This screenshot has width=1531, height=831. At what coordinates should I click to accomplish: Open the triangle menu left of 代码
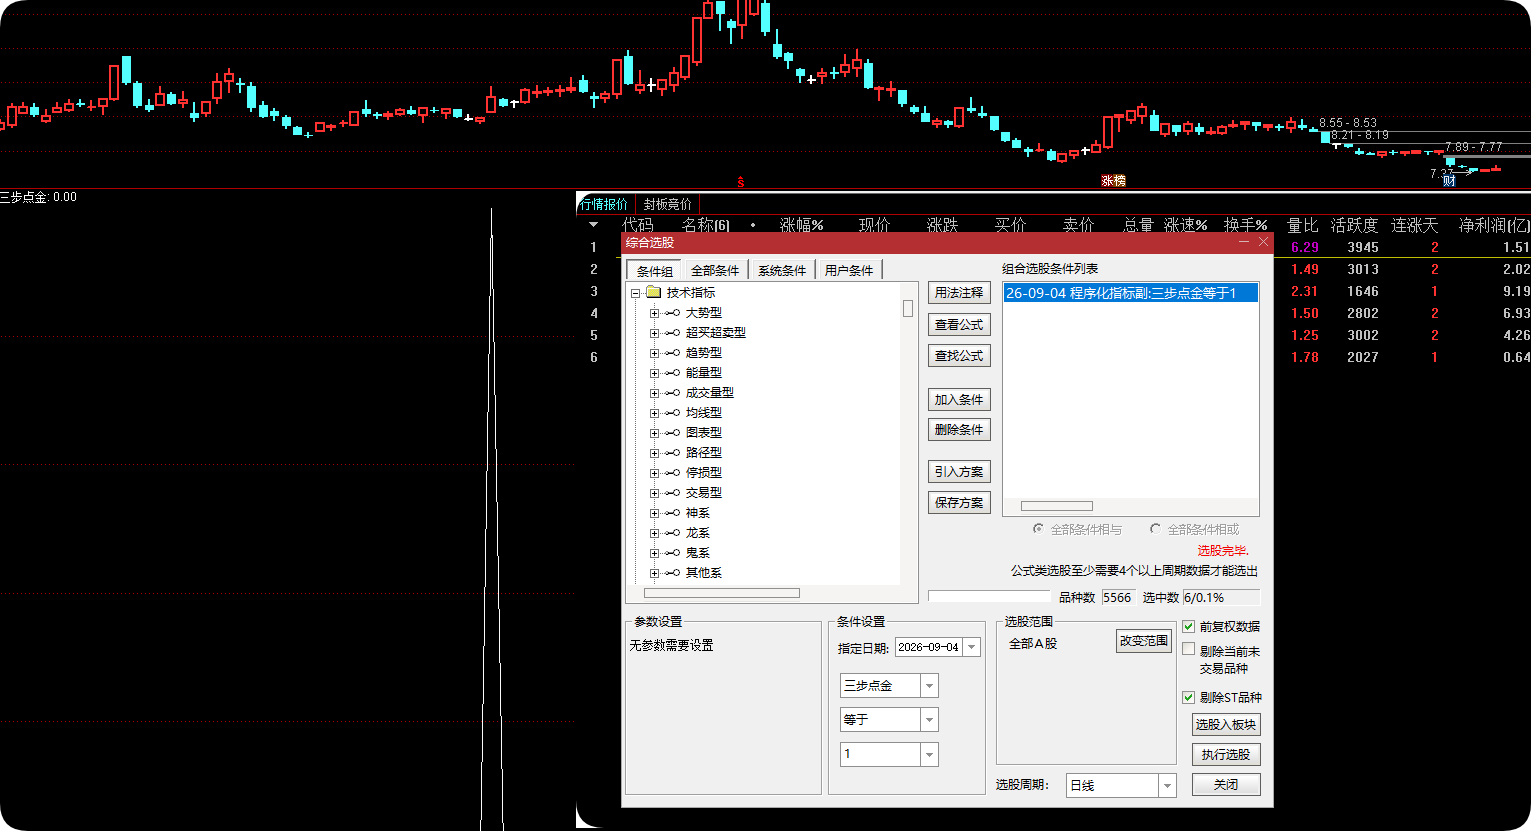coord(593,225)
